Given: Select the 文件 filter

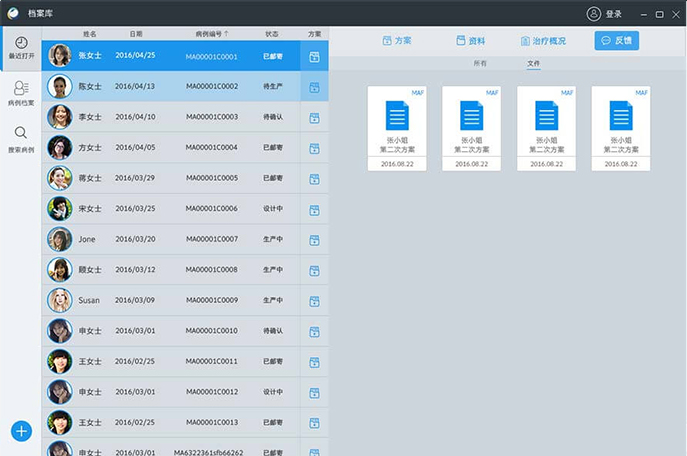Looking at the screenshot, I should point(534,64).
